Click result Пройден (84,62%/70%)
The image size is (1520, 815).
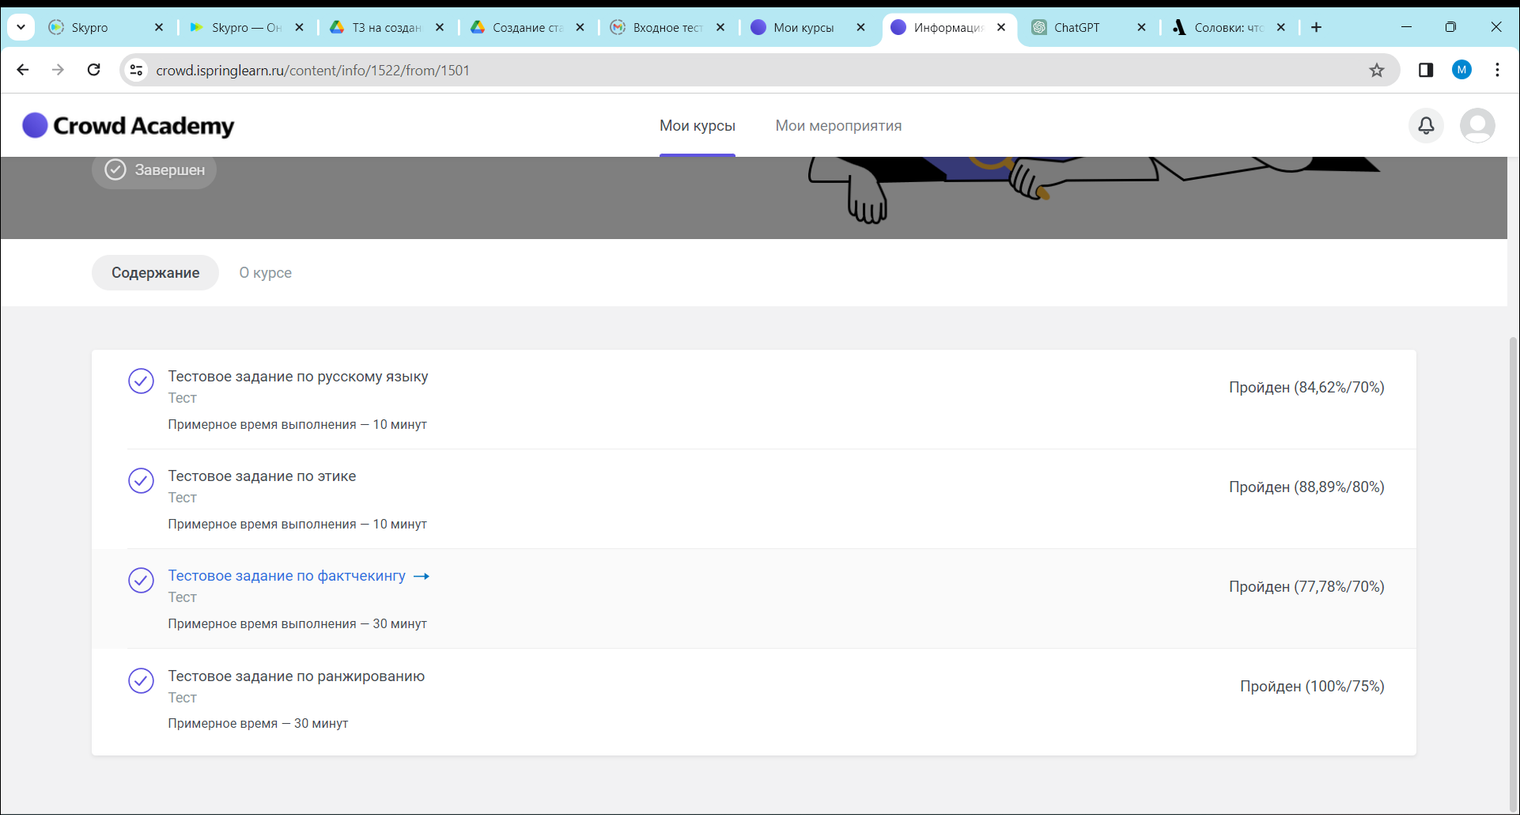[x=1306, y=388]
